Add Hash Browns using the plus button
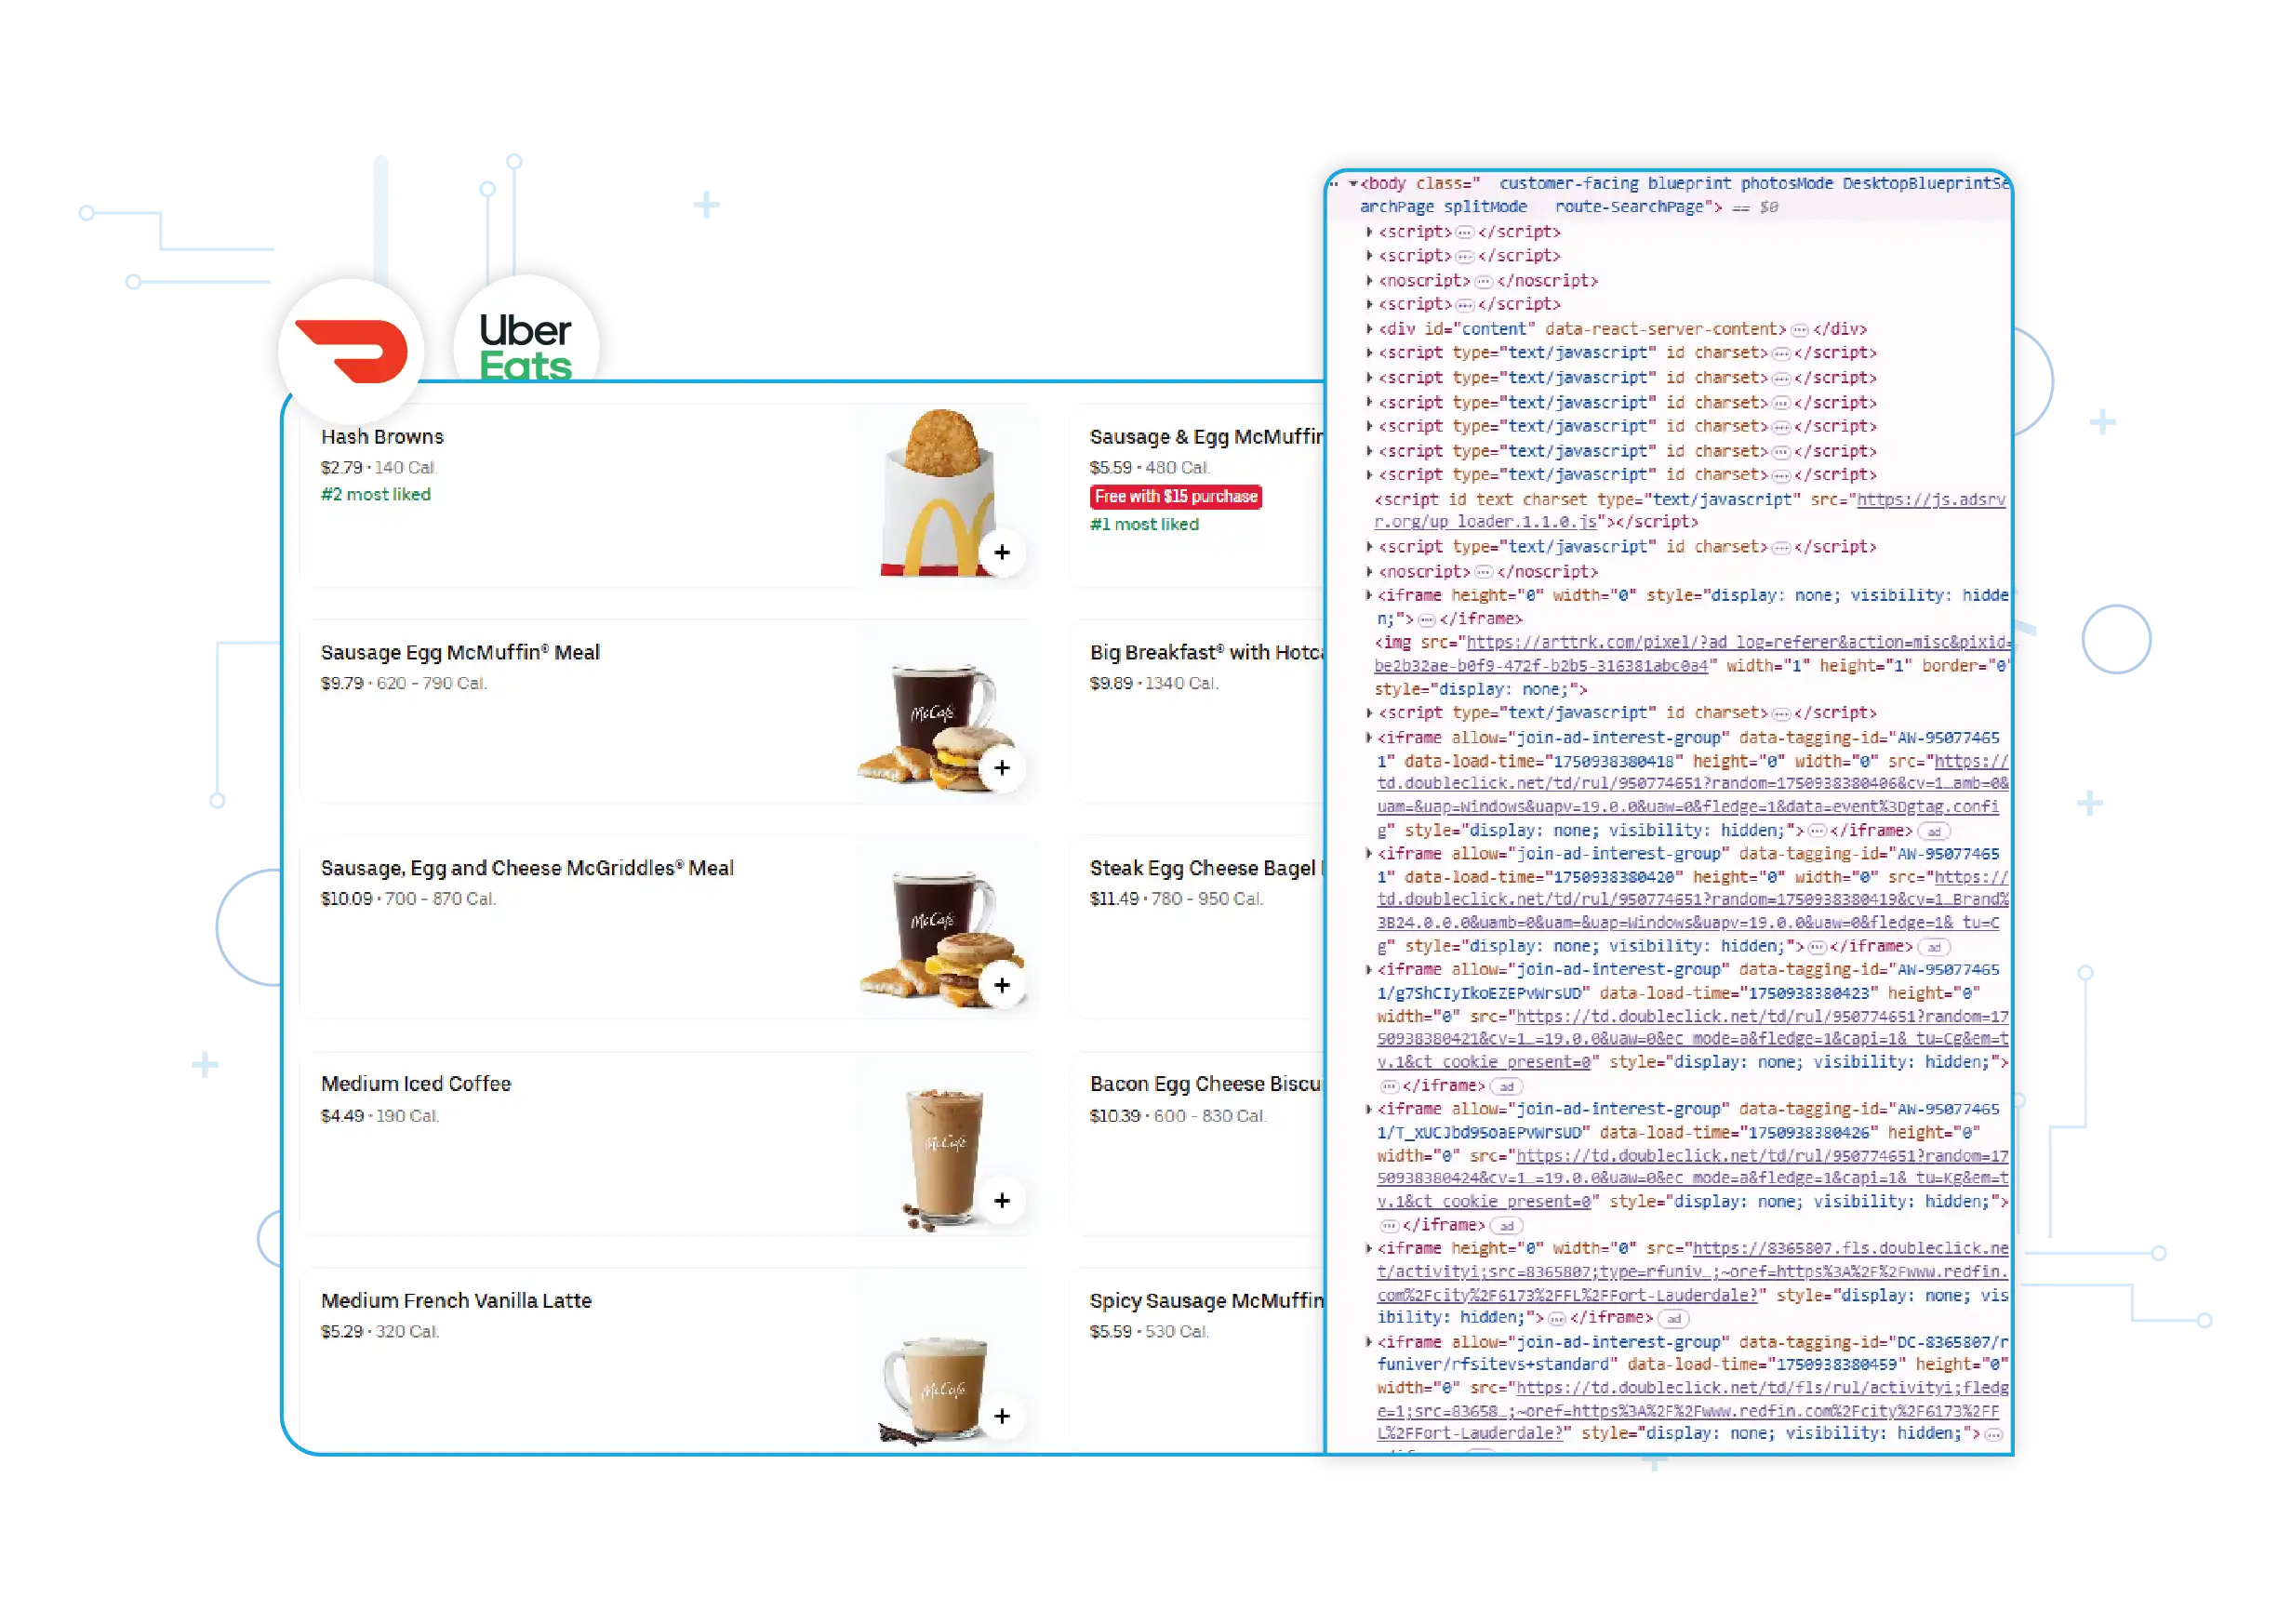Image resolution: width=2291 pixels, height=1624 pixels. (x=1003, y=553)
